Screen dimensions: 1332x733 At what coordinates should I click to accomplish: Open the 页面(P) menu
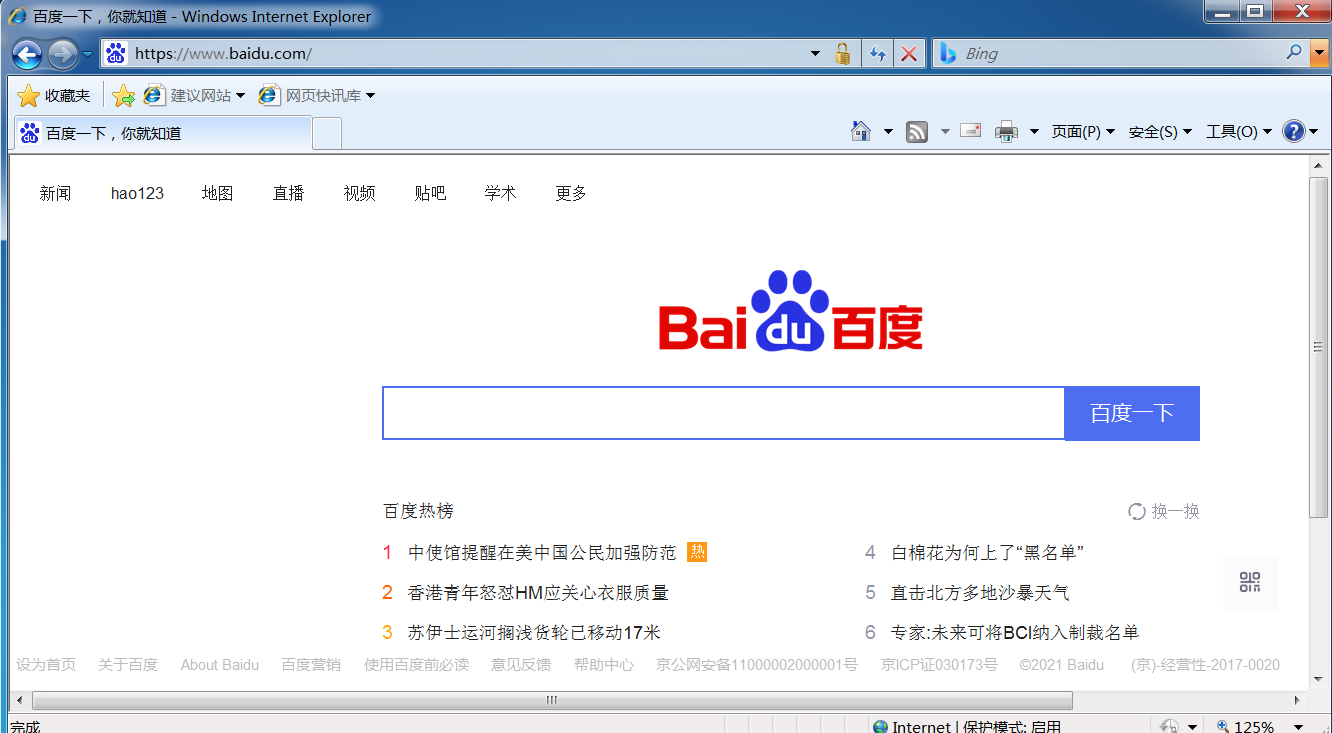[x=1083, y=132]
